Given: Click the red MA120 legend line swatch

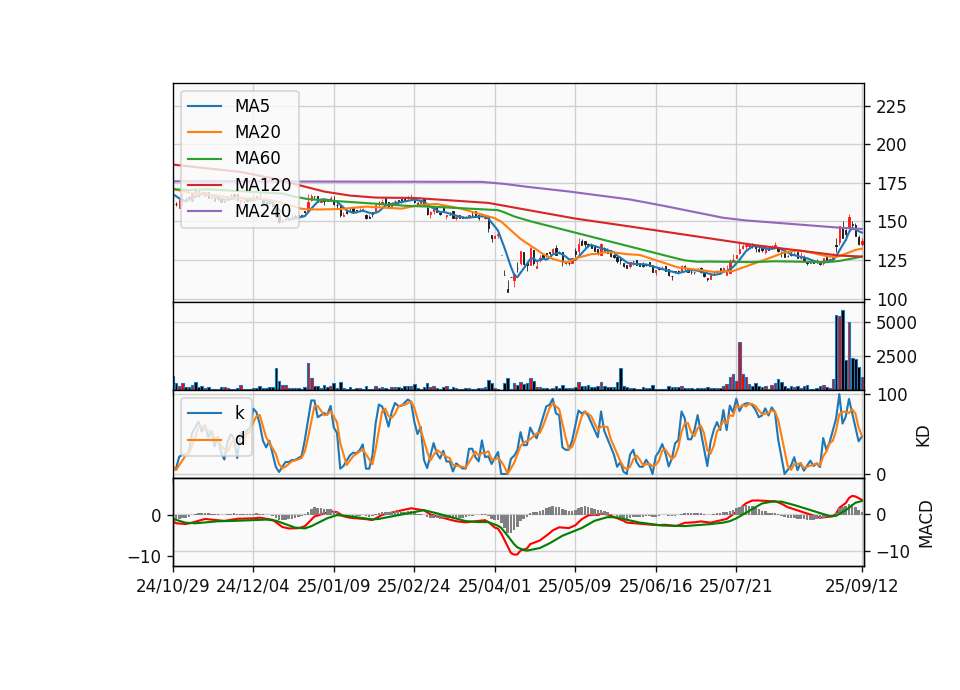Looking at the screenshot, I should coord(204,185).
